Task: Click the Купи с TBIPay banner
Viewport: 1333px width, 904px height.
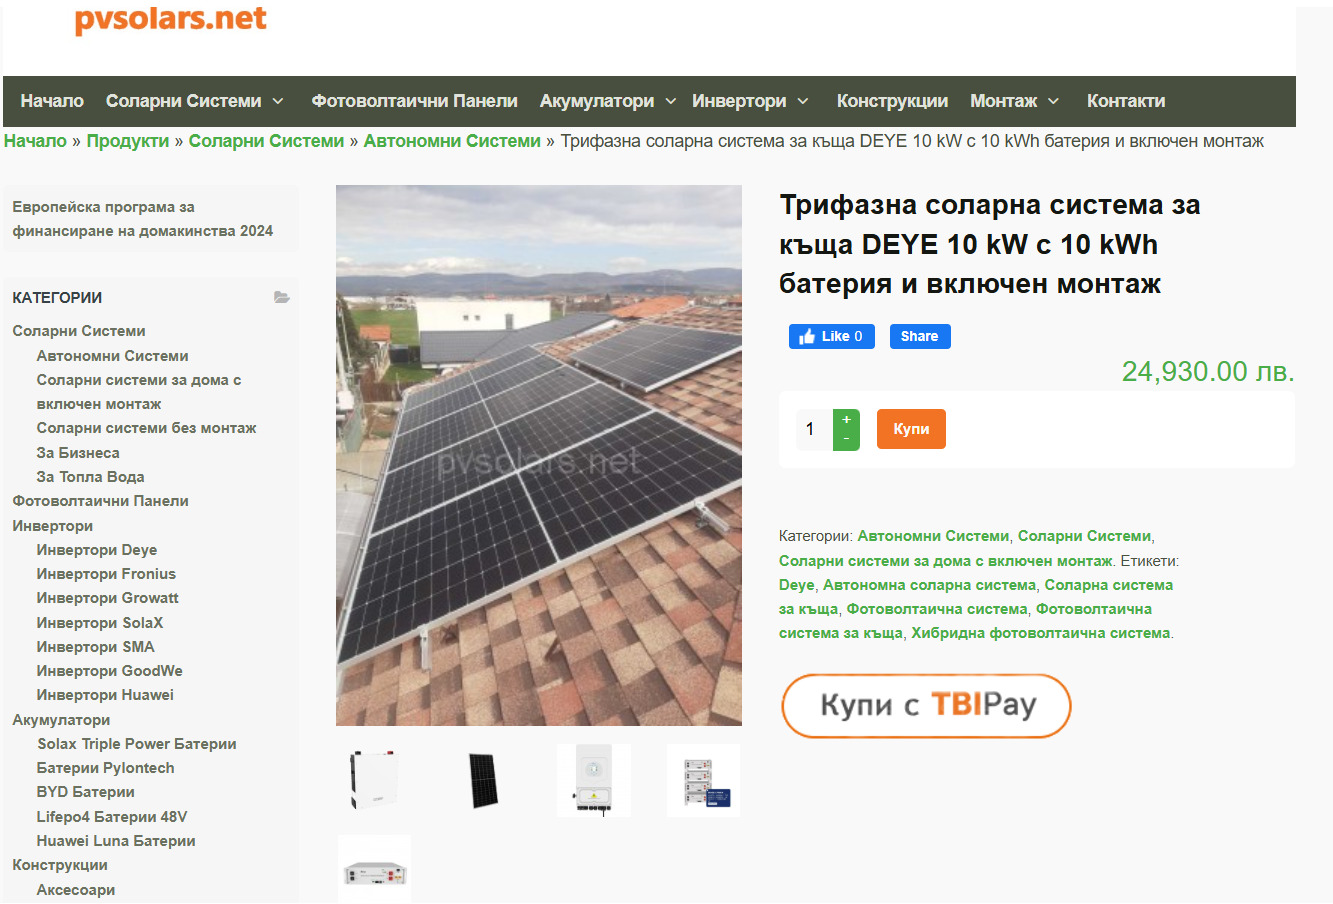Action: (925, 705)
